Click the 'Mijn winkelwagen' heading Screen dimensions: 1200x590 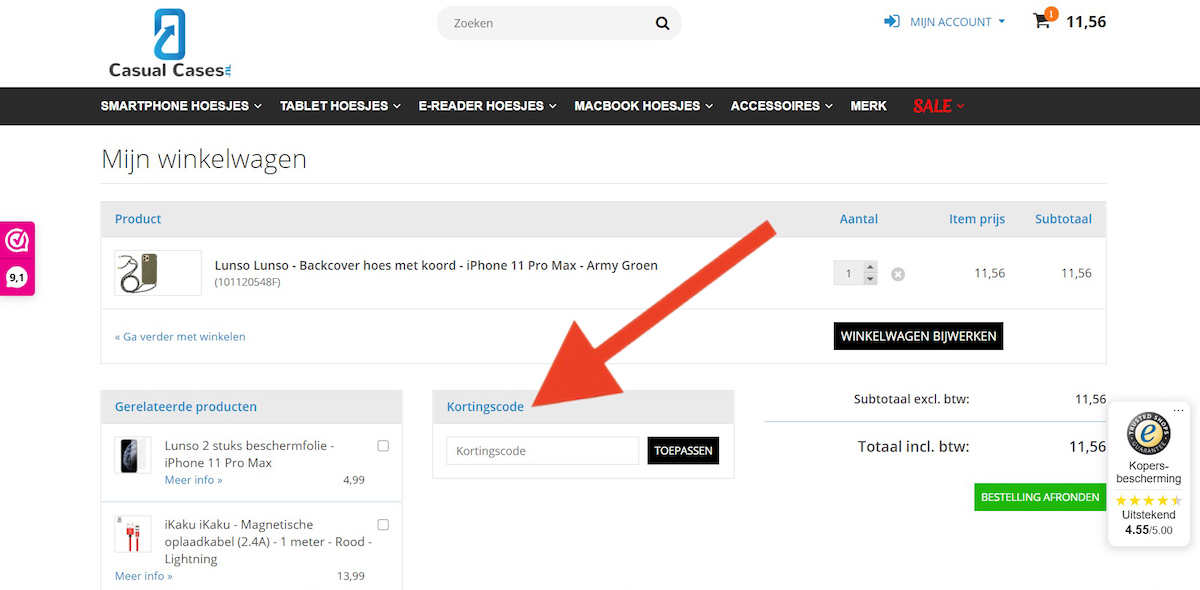tap(204, 159)
